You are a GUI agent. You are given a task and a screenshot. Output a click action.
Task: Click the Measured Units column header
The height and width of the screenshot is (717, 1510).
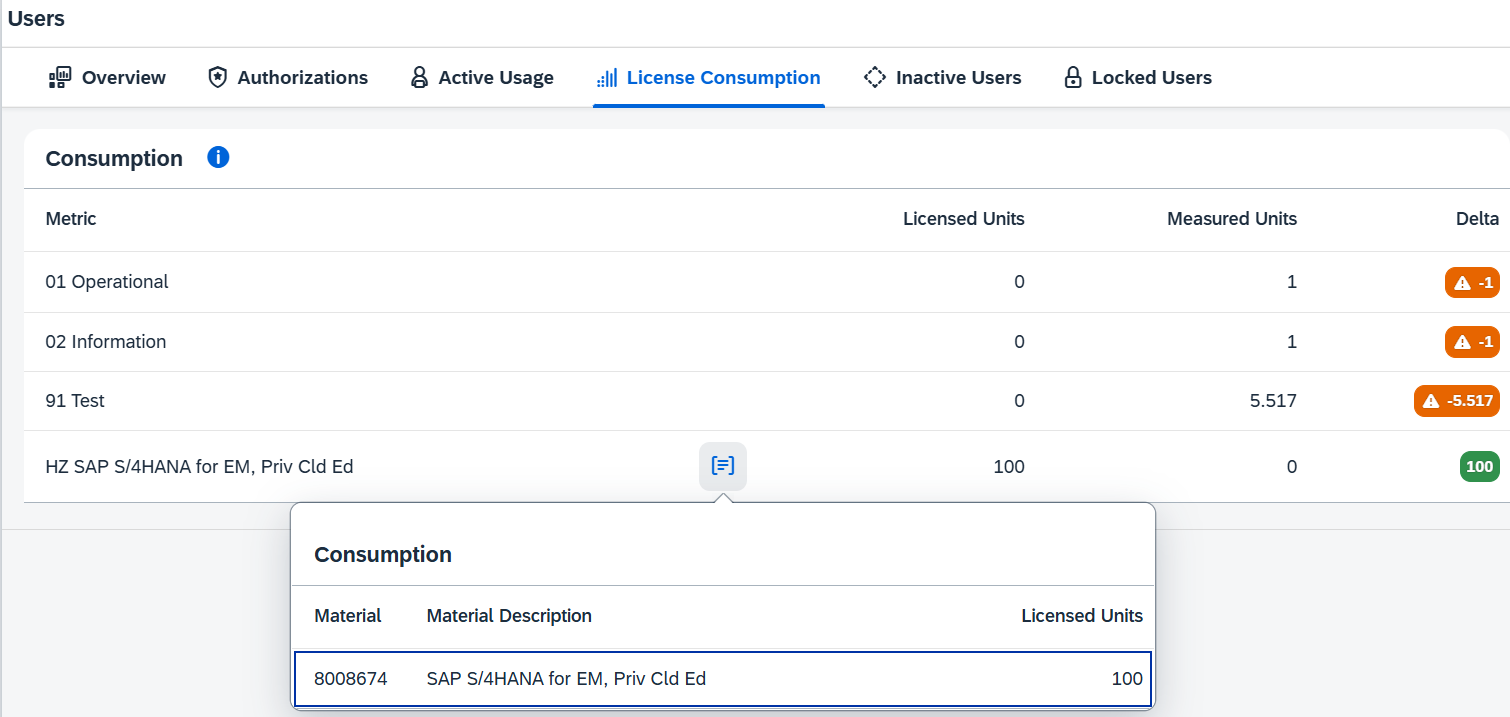[x=1231, y=219]
